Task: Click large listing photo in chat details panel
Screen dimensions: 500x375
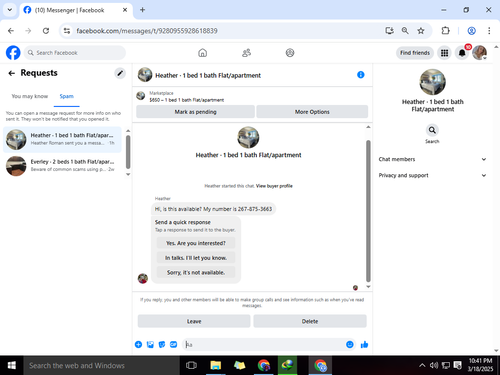Action: (x=432, y=82)
